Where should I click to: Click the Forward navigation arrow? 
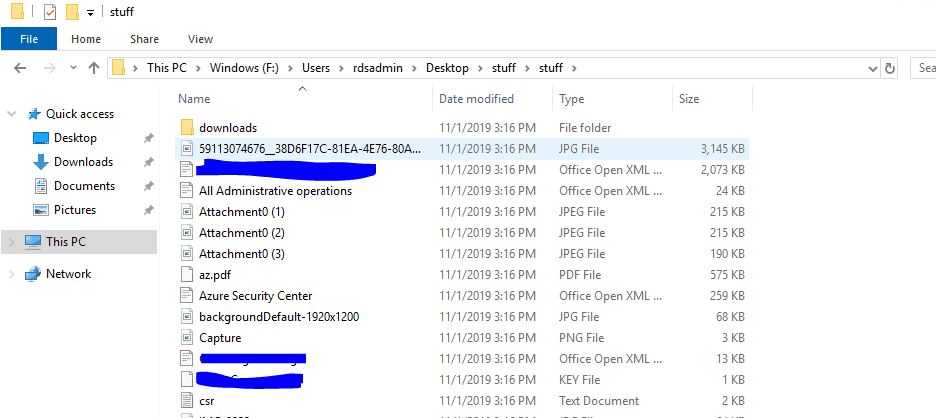tap(48, 68)
